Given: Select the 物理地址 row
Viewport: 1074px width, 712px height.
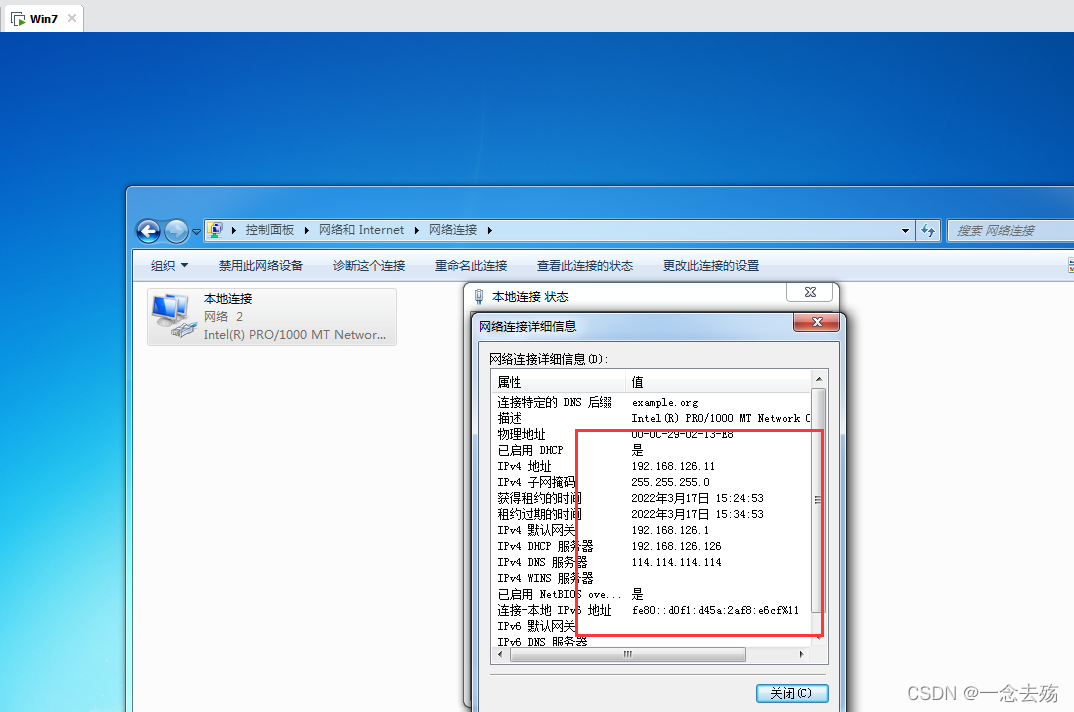Looking at the screenshot, I should (651, 434).
